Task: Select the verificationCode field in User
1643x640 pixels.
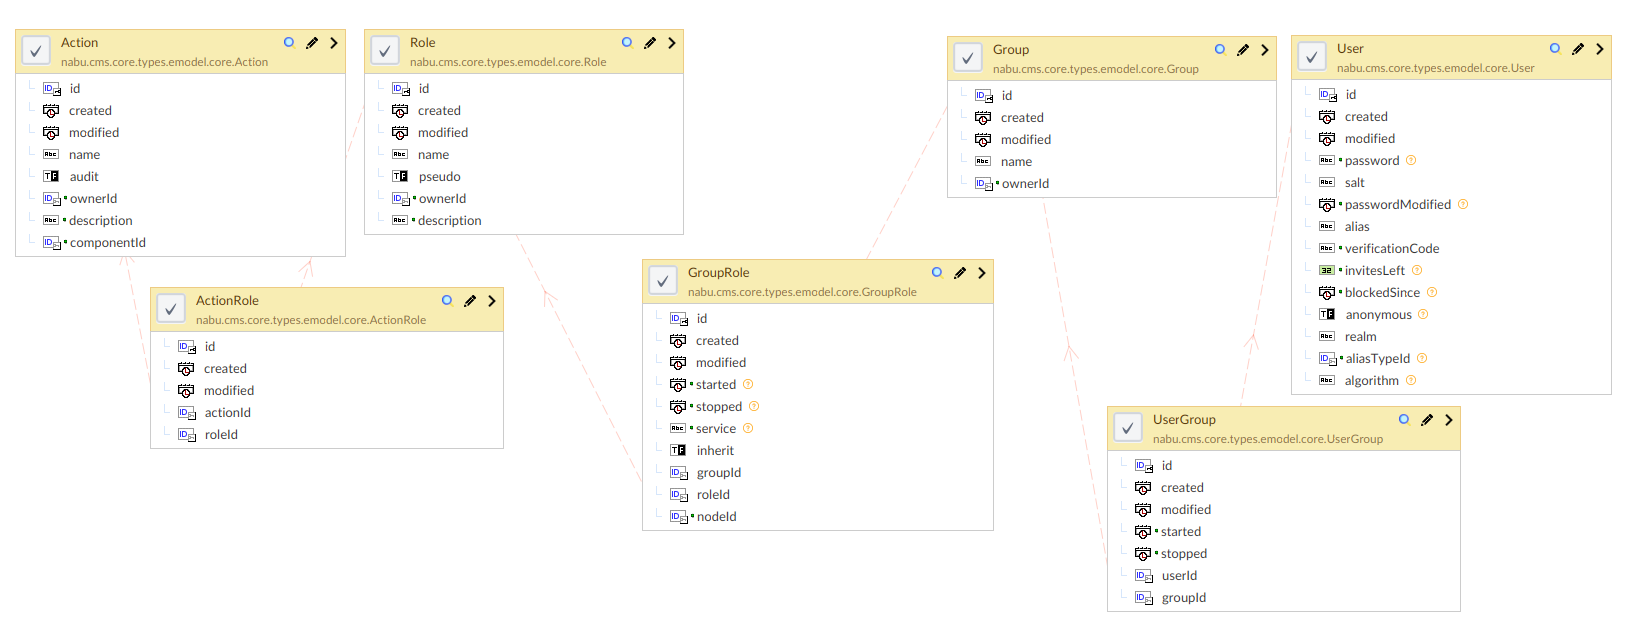Action: [1391, 249]
